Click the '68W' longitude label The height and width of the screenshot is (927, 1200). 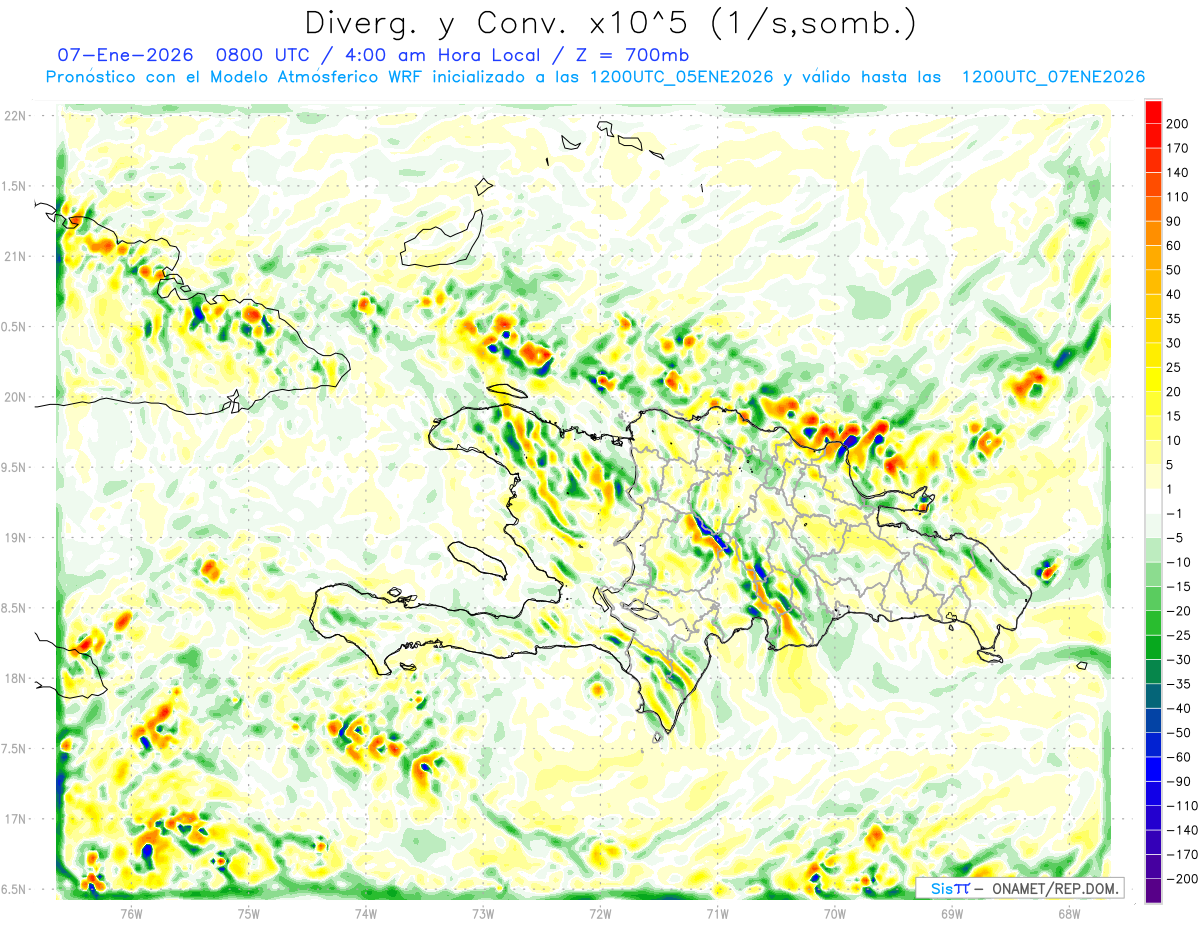(1069, 914)
